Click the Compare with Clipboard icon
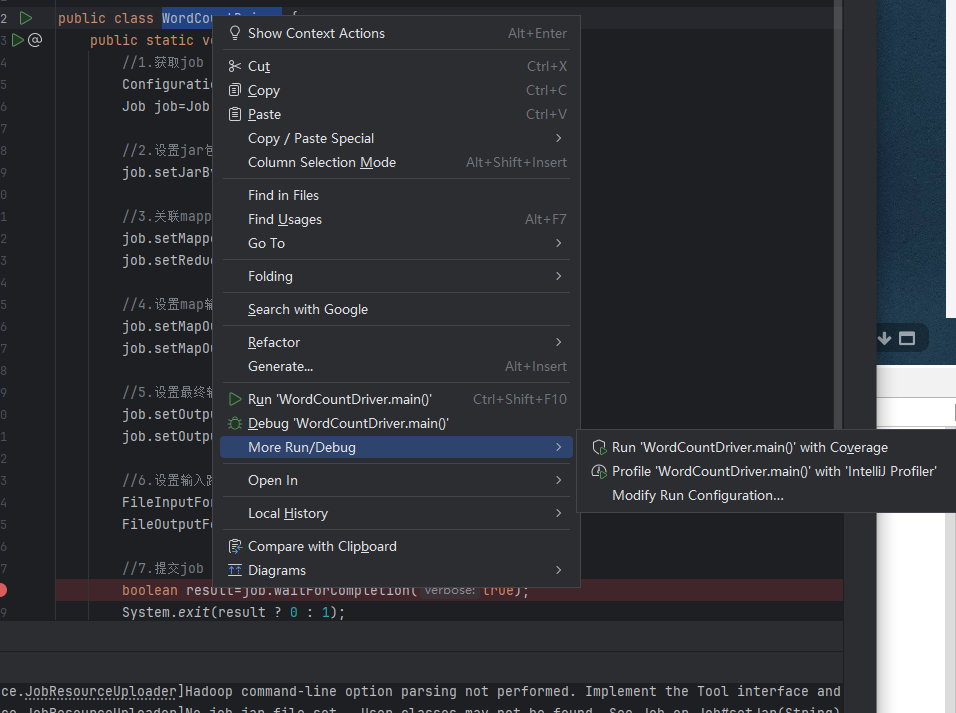The image size is (956, 713). (235, 546)
